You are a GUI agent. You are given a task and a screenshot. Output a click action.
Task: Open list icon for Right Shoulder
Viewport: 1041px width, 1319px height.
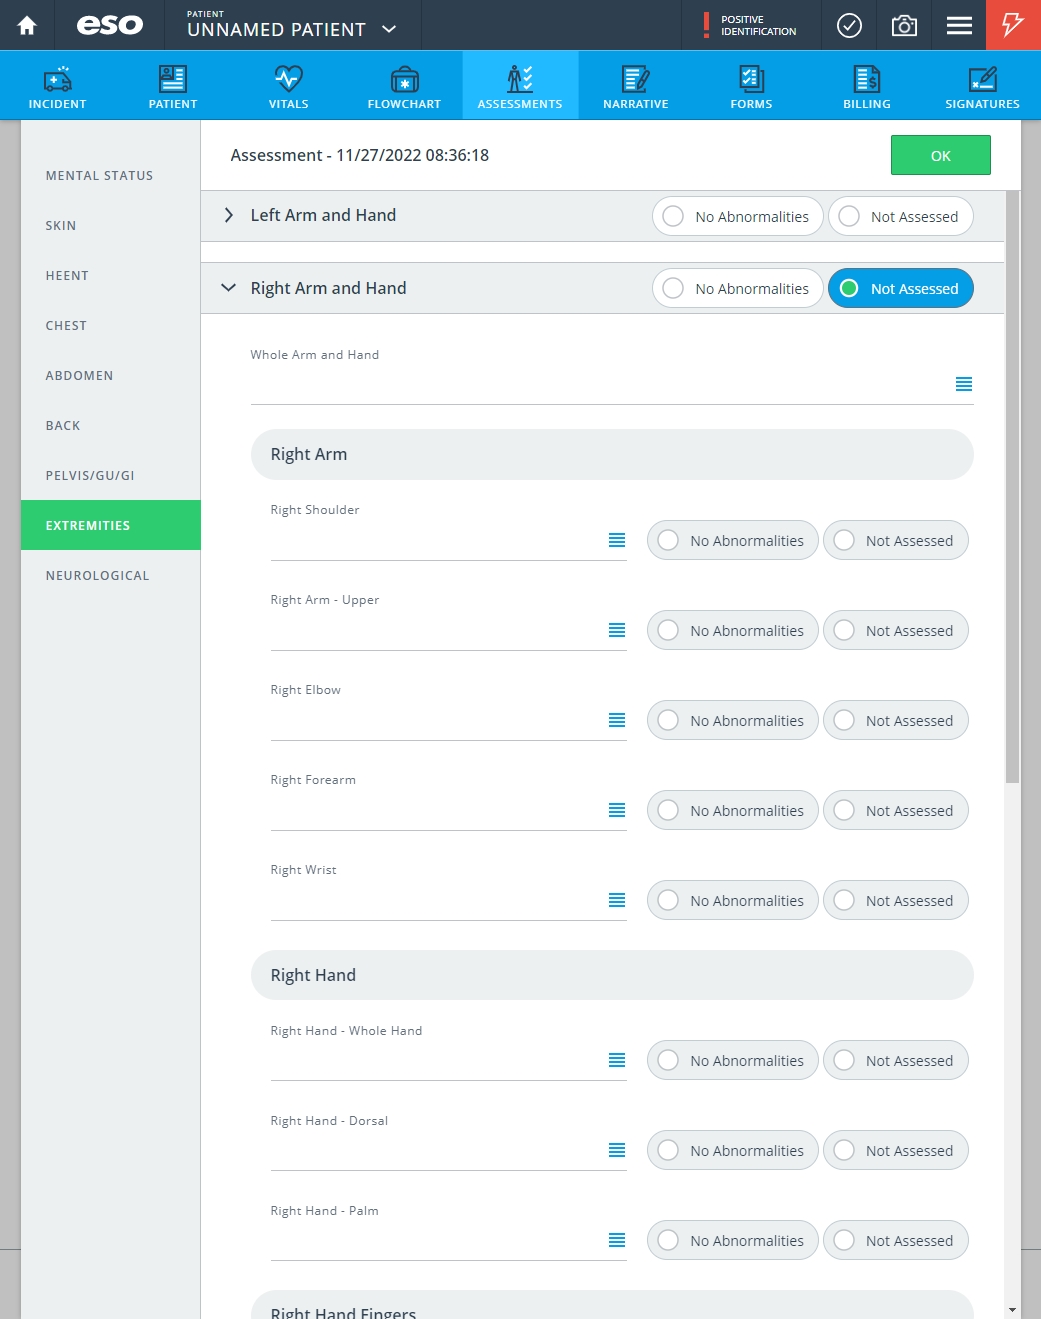click(x=617, y=540)
